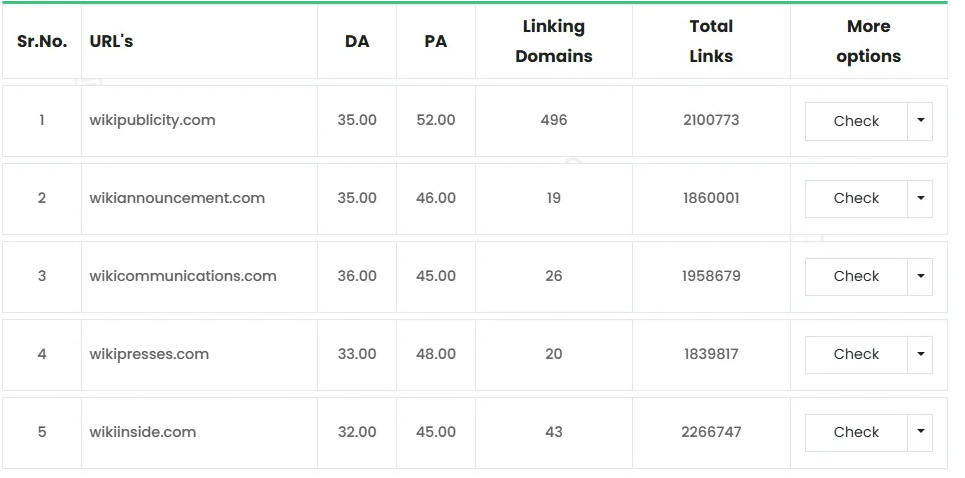Click the Total Links column header

point(711,41)
